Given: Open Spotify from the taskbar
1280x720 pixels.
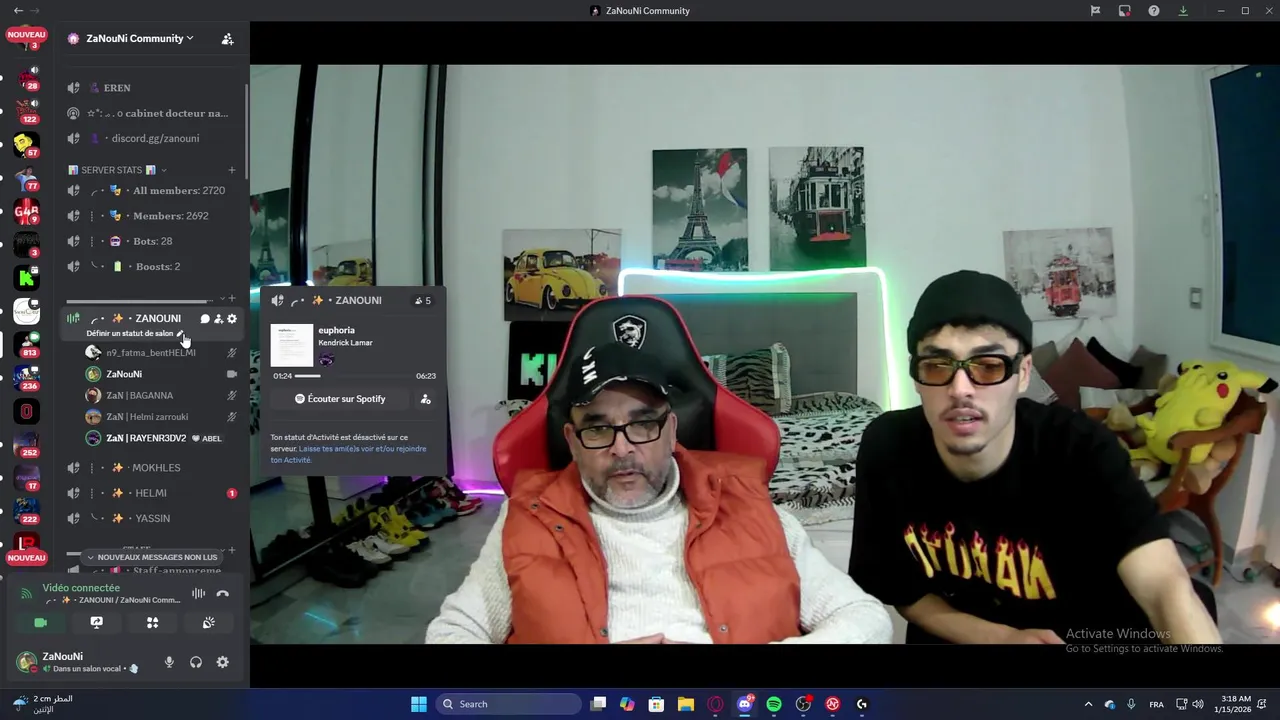Looking at the screenshot, I should click(x=774, y=704).
